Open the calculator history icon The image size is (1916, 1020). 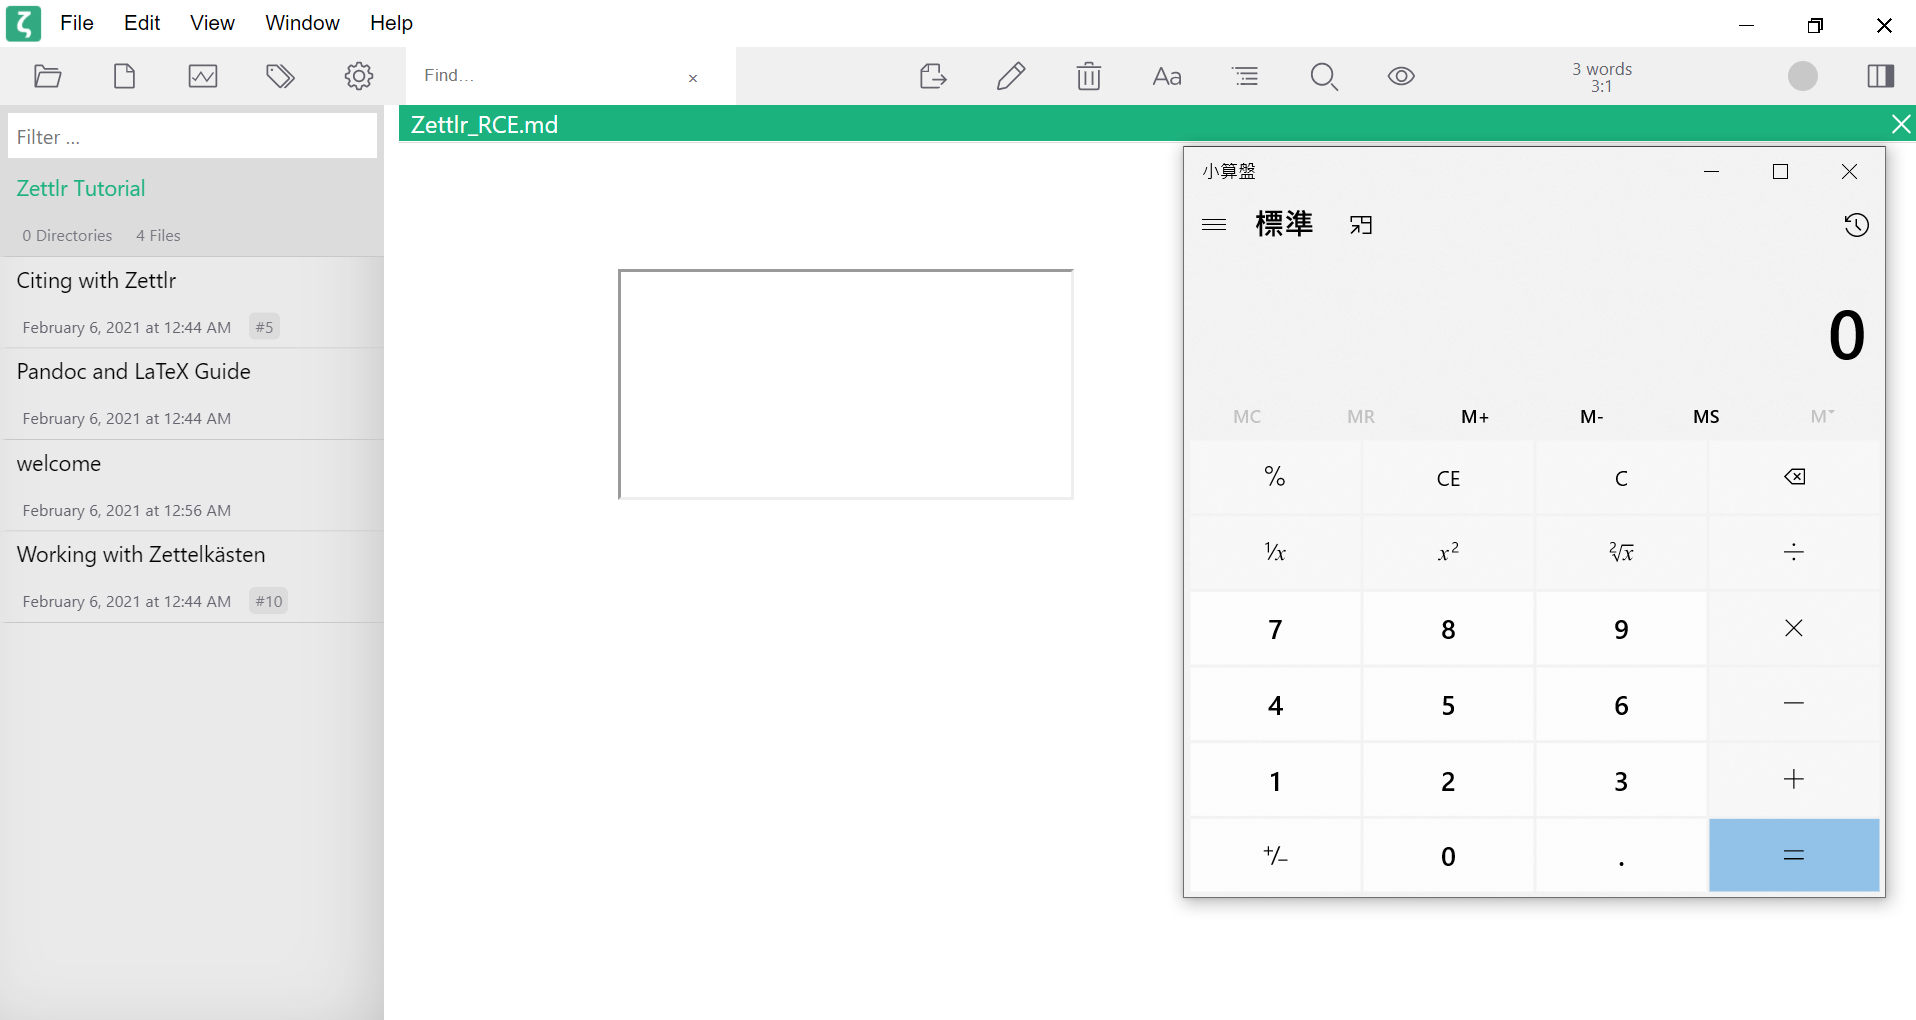point(1857,225)
